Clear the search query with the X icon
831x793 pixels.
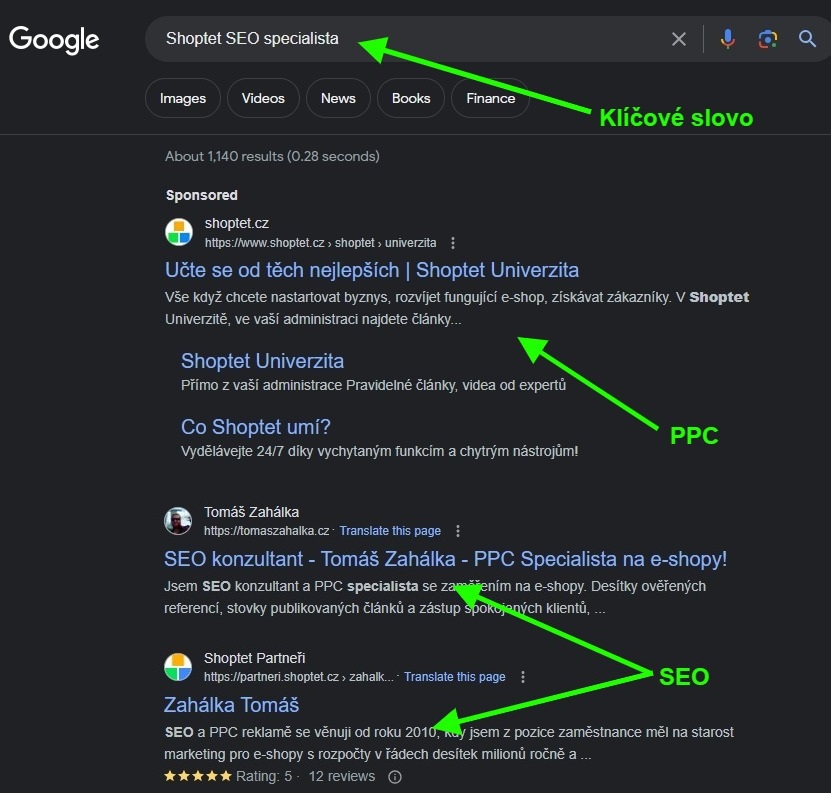click(x=679, y=39)
